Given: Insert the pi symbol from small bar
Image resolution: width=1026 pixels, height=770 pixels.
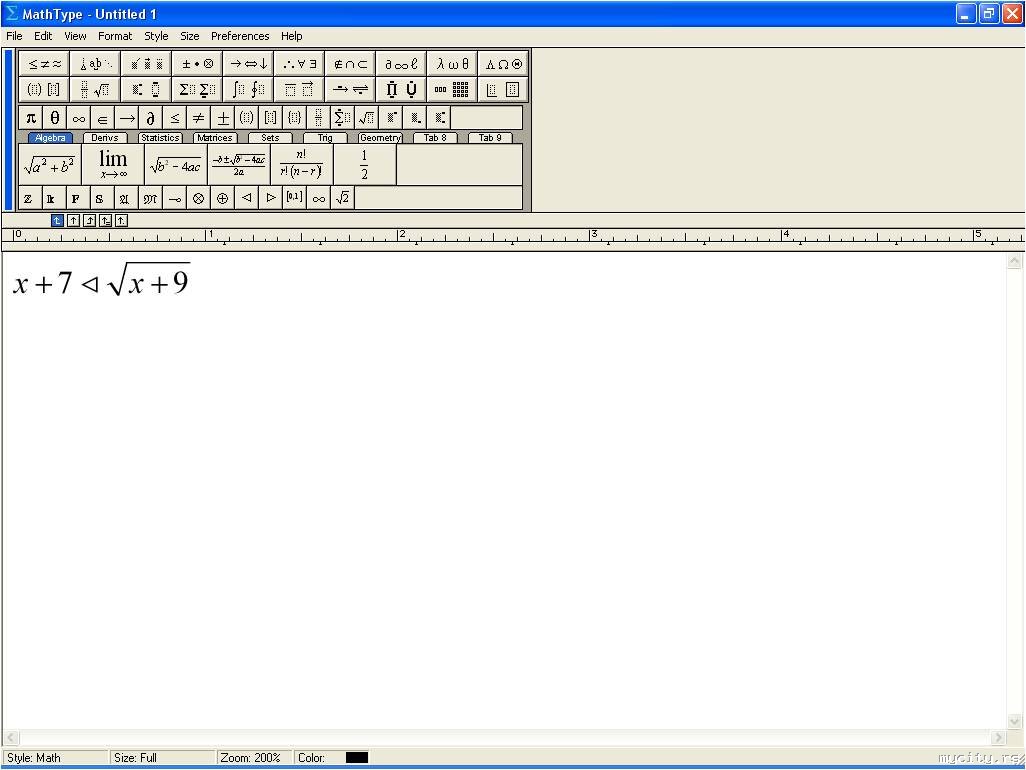Looking at the screenshot, I should 31,118.
